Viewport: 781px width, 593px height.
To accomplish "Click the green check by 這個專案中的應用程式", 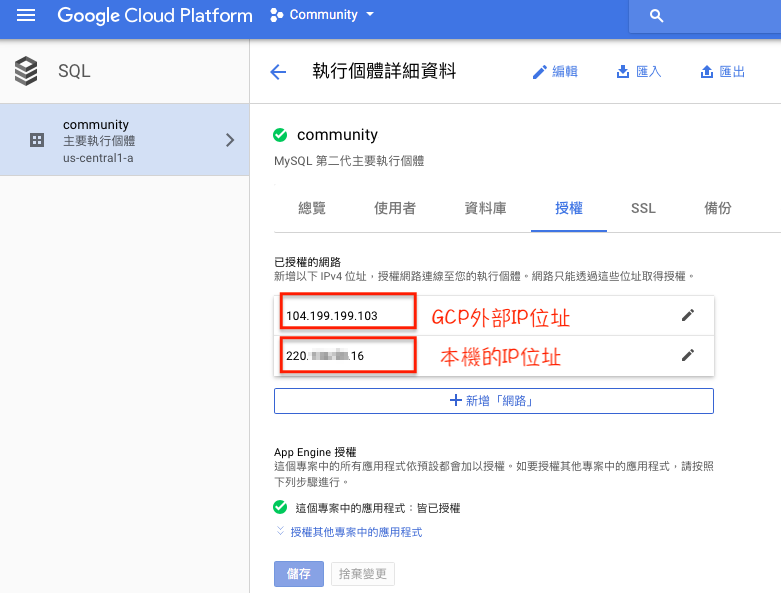I will coord(280,507).
